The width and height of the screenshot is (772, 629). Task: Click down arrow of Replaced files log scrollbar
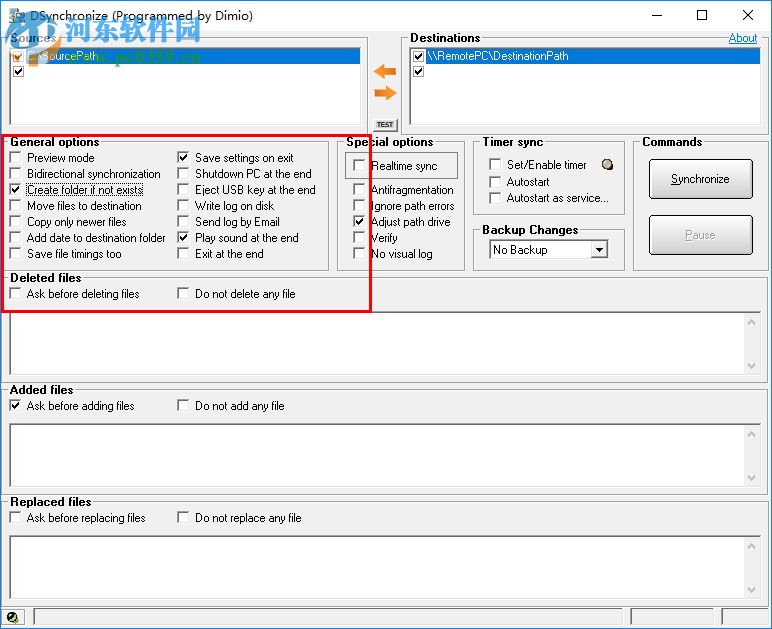(x=751, y=589)
